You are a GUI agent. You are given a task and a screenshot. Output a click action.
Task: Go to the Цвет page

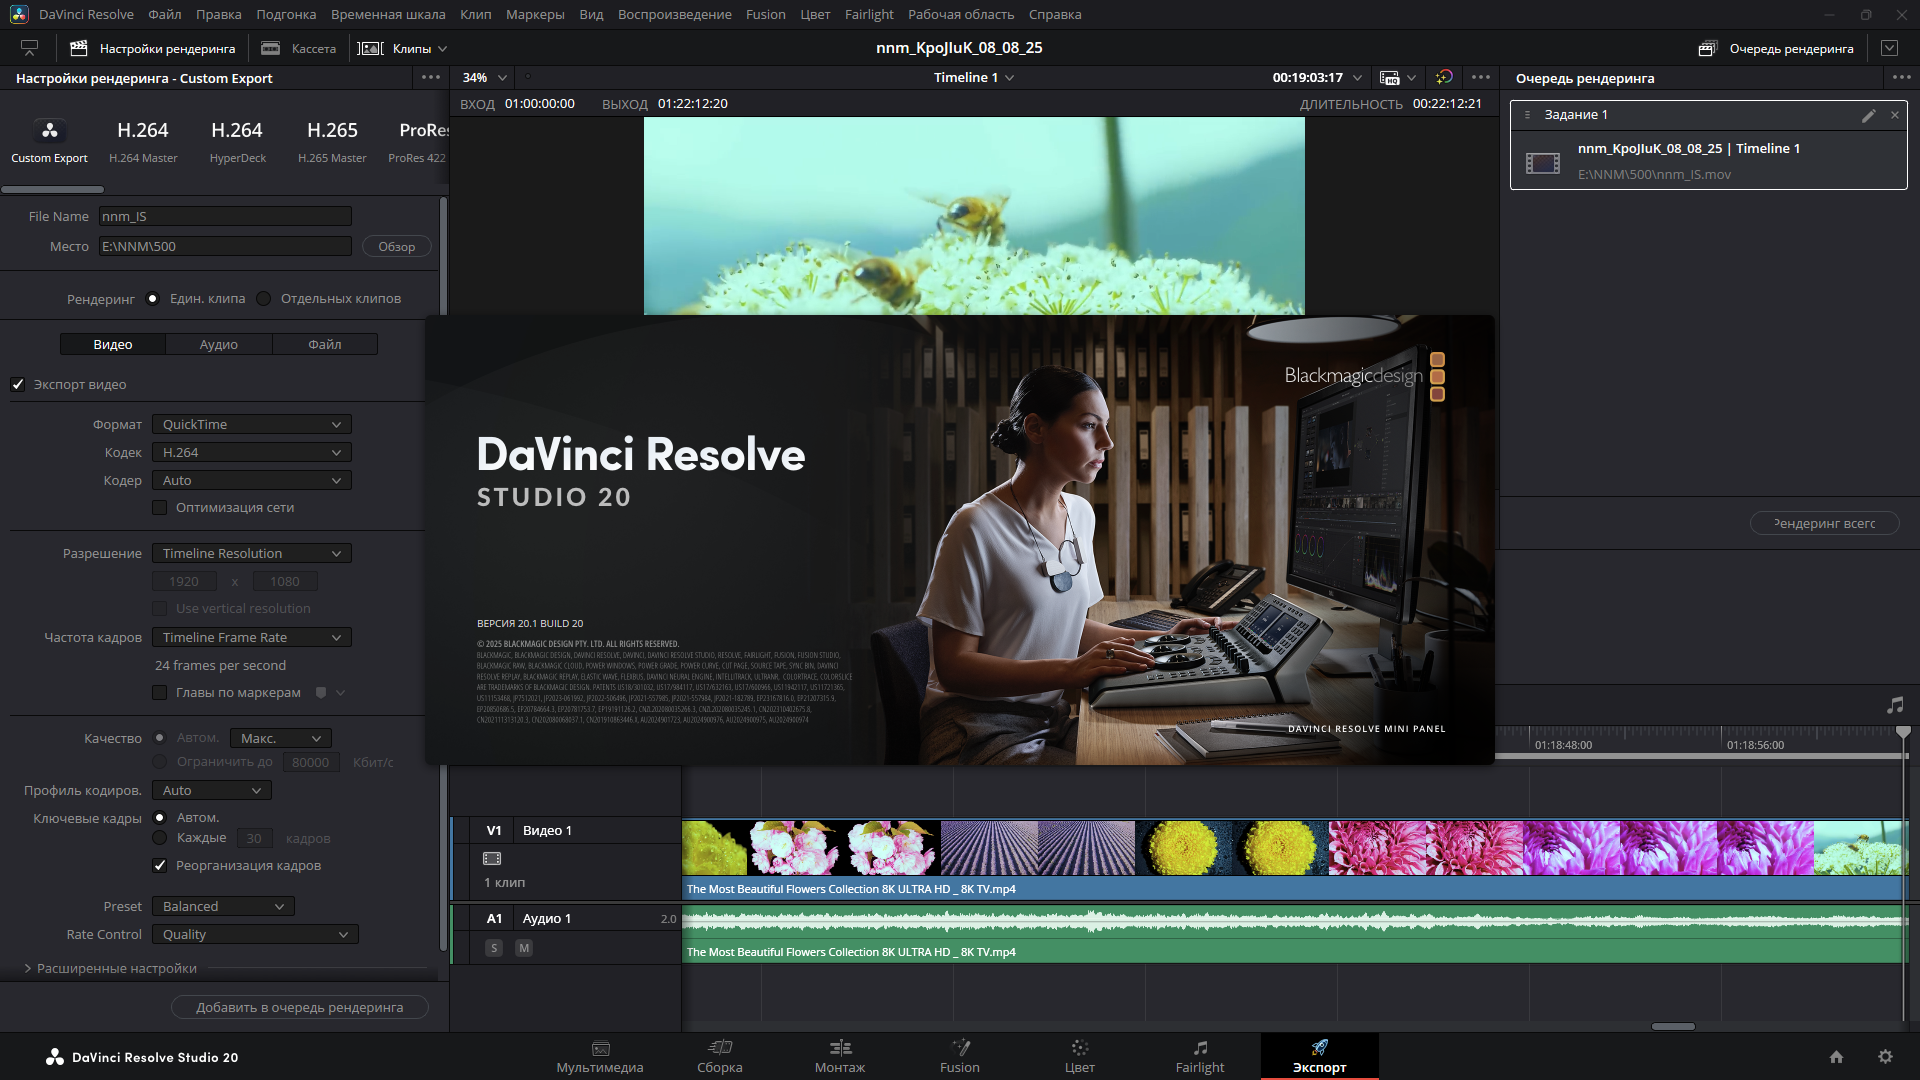tap(1080, 1057)
